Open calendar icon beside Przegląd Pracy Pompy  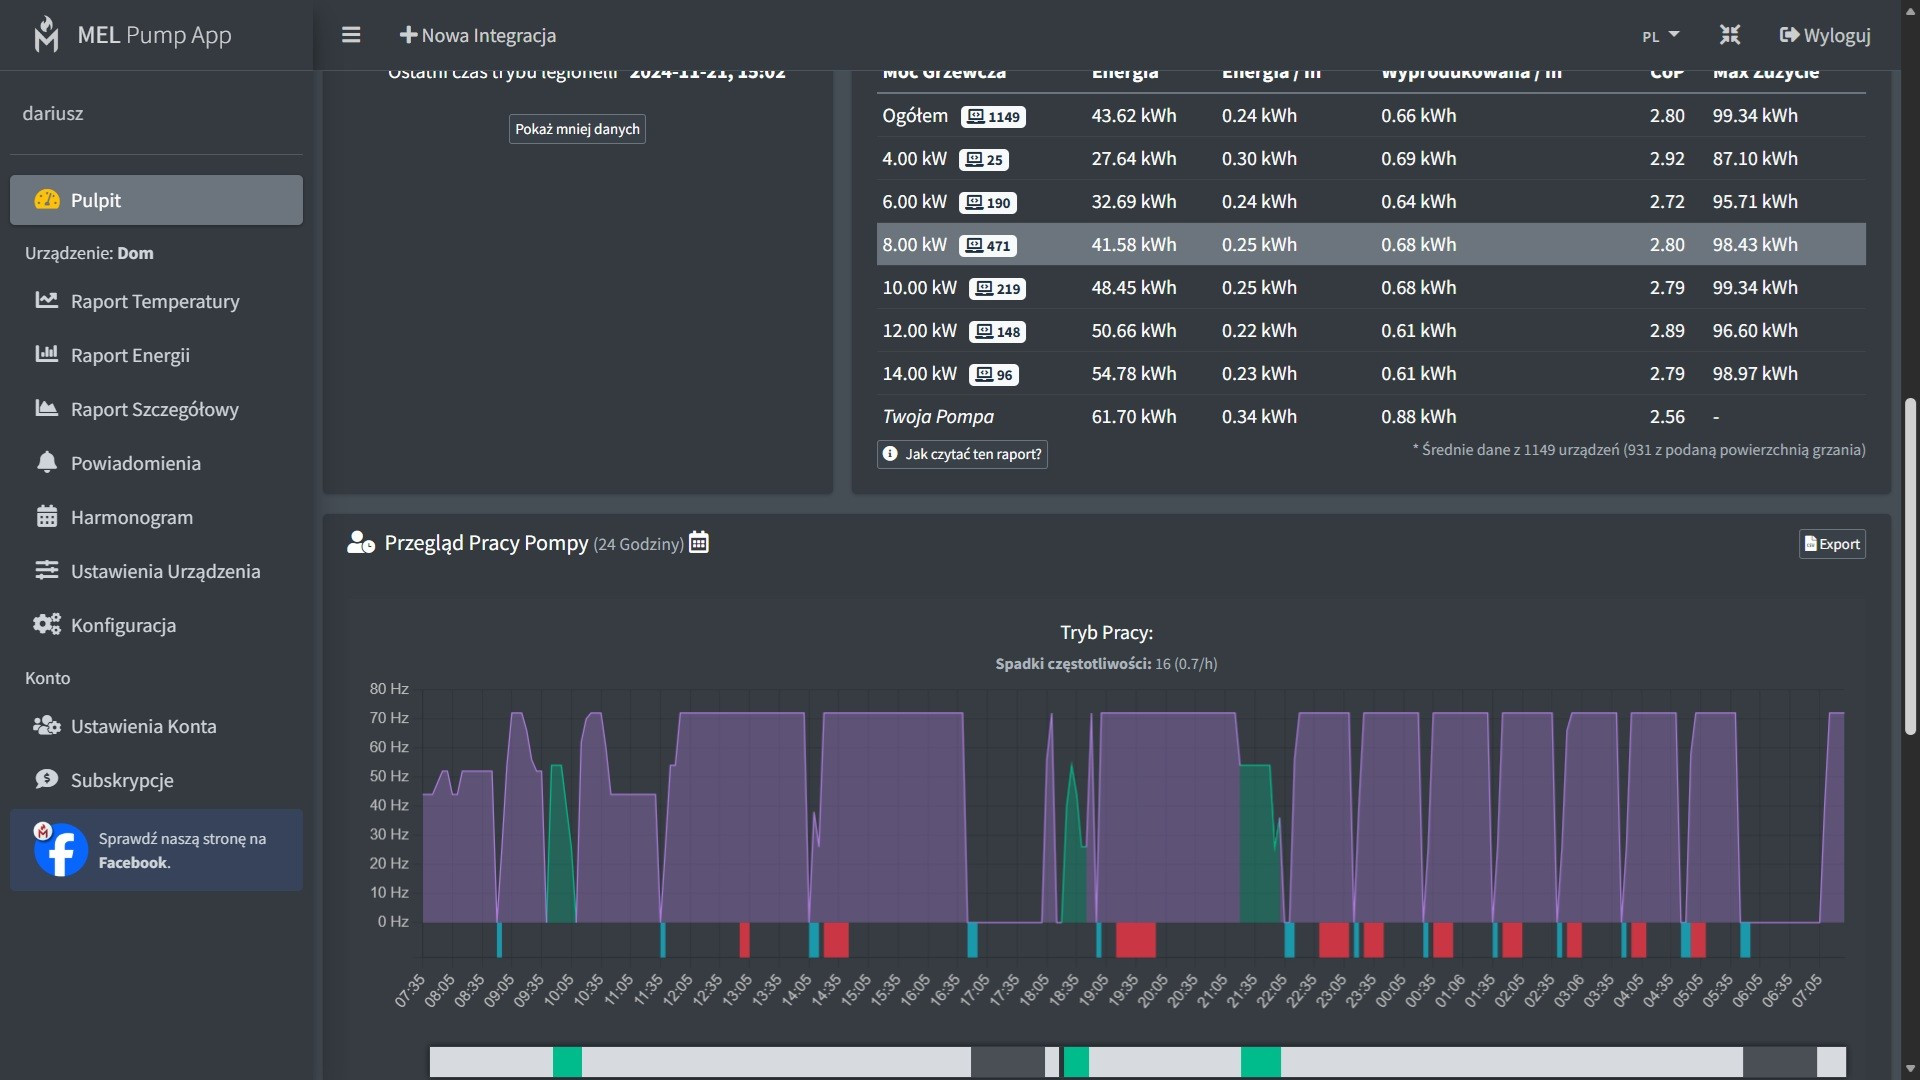click(699, 543)
